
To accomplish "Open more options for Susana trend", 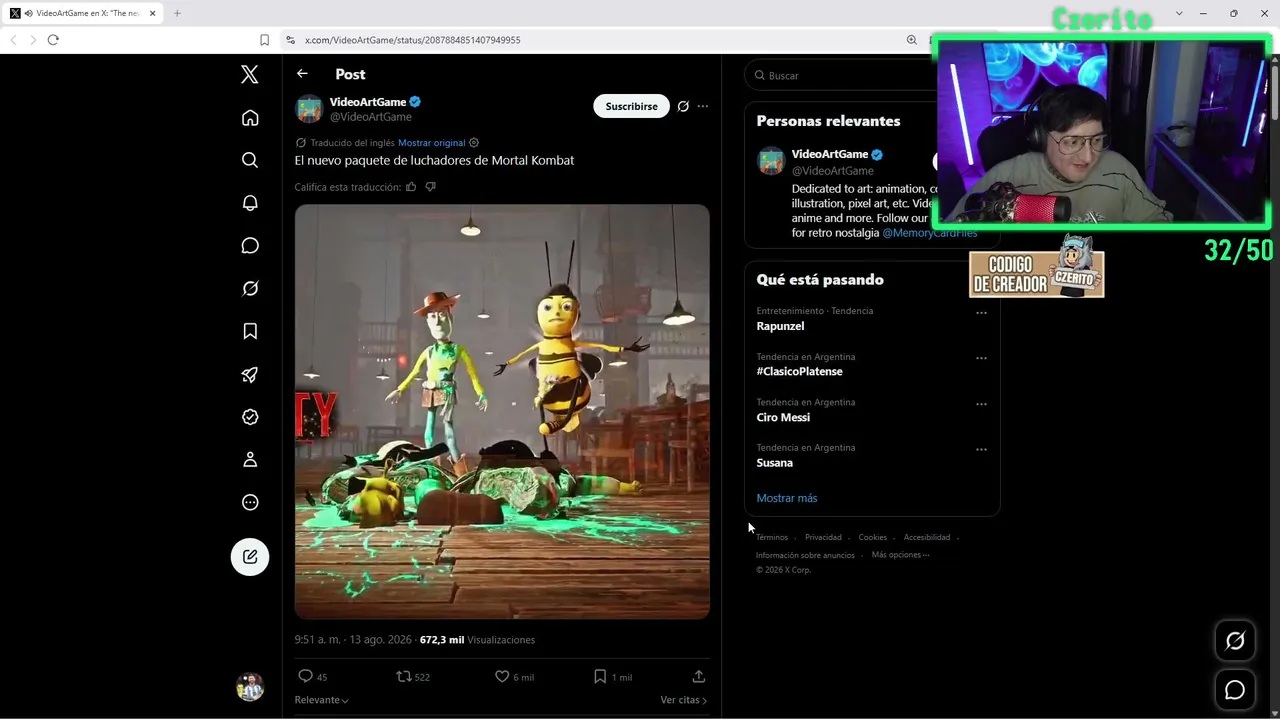I will (x=981, y=450).
